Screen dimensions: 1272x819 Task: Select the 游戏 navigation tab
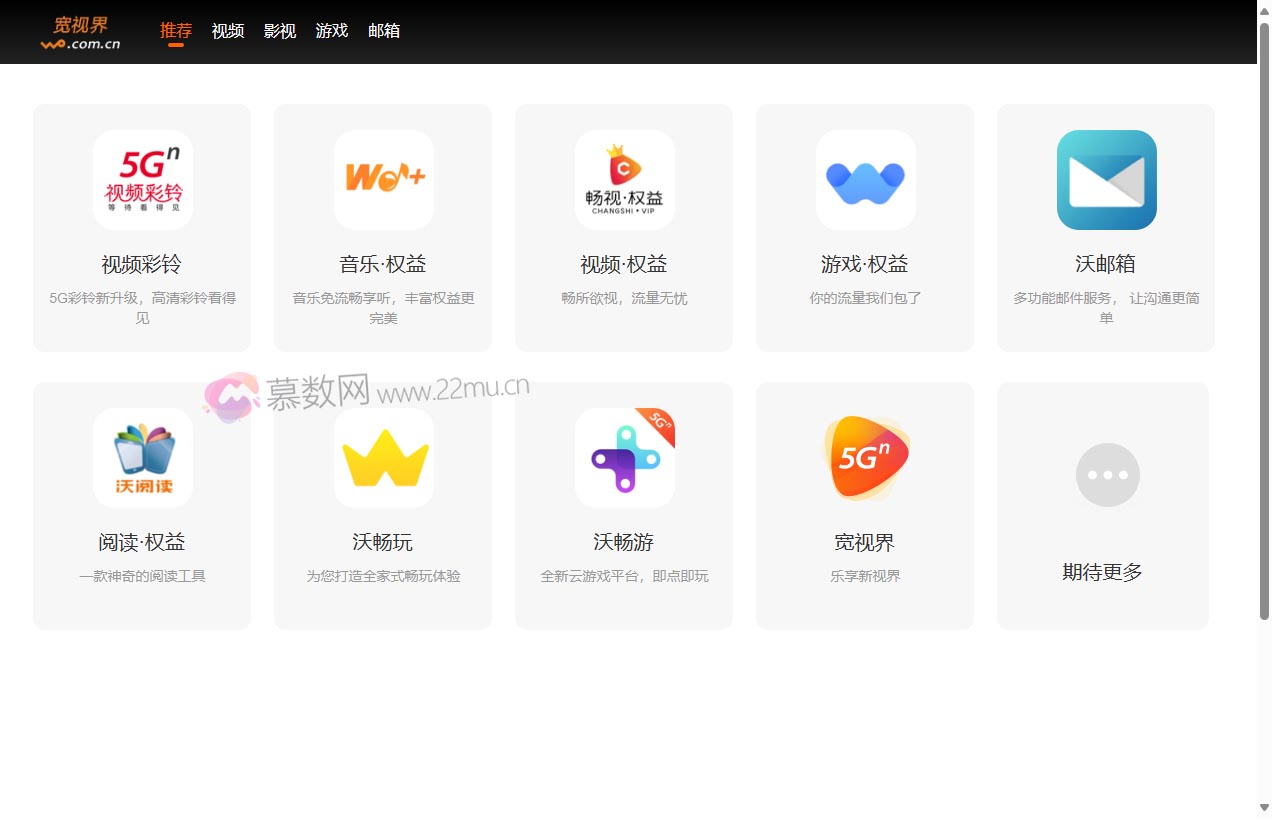pyautogui.click(x=332, y=31)
